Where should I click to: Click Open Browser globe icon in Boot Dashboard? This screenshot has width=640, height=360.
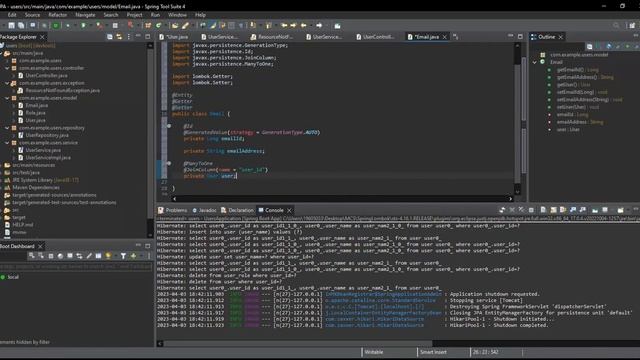60,256
